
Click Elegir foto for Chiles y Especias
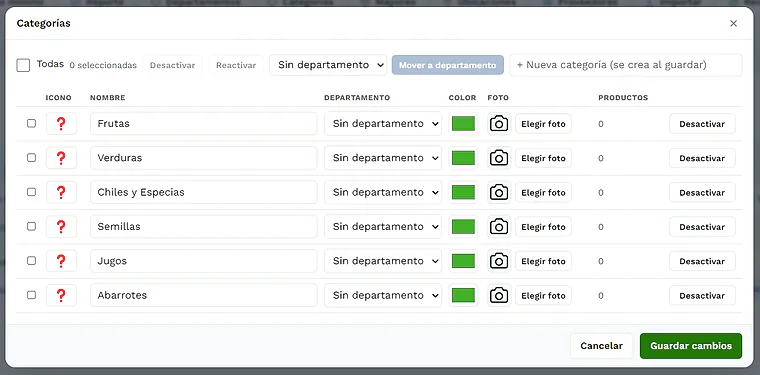tap(543, 192)
